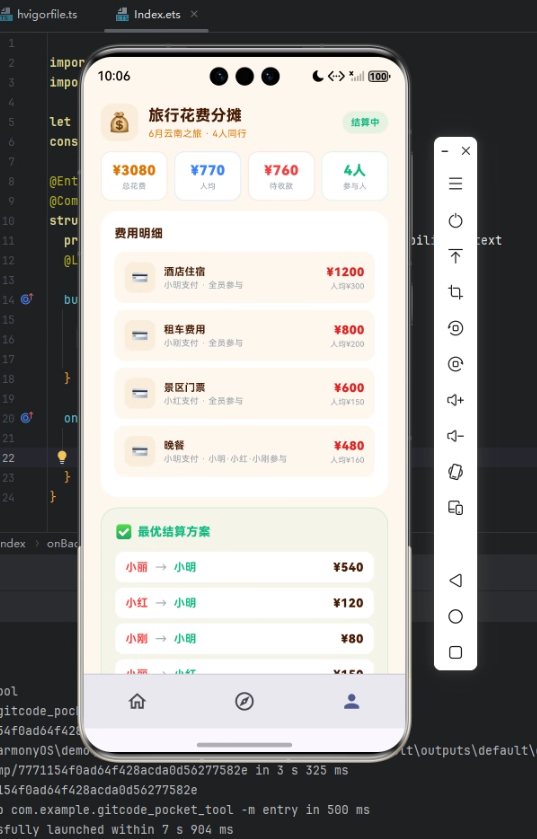
Task: Close the emulator toolbar panel
Action: click(x=466, y=151)
